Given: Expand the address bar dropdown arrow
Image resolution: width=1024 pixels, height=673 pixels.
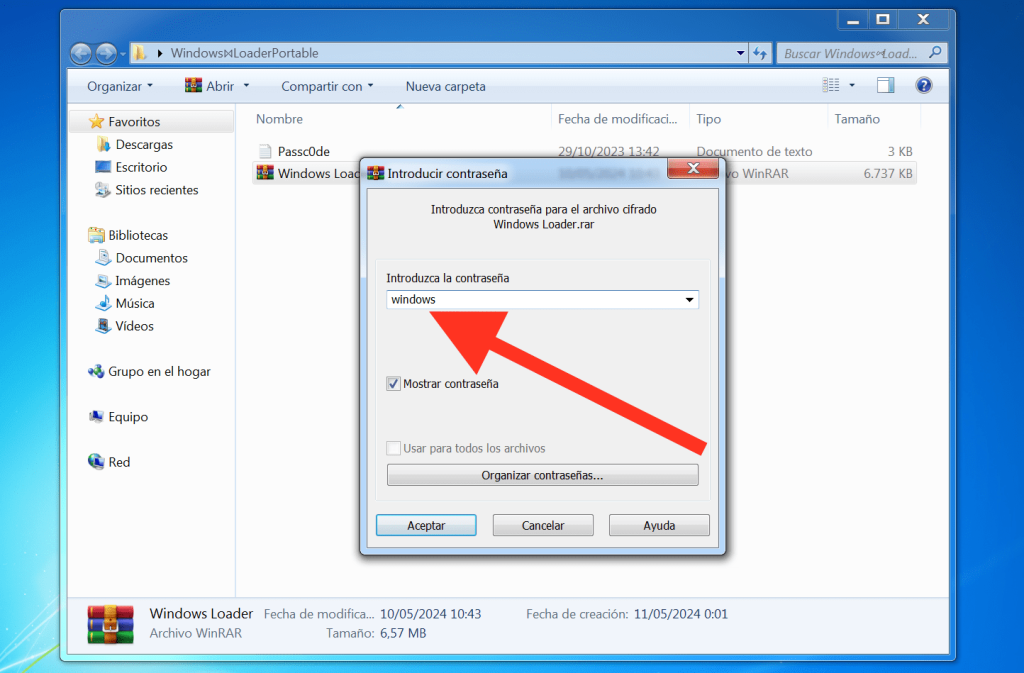Looking at the screenshot, I should pos(739,53).
